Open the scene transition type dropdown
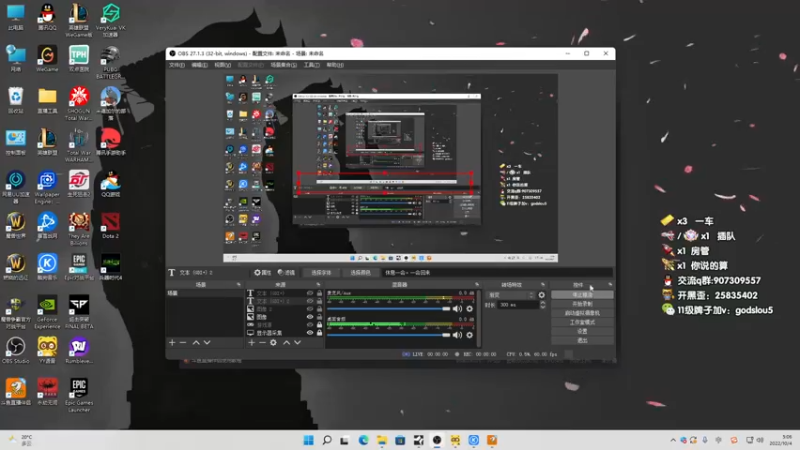 point(511,295)
